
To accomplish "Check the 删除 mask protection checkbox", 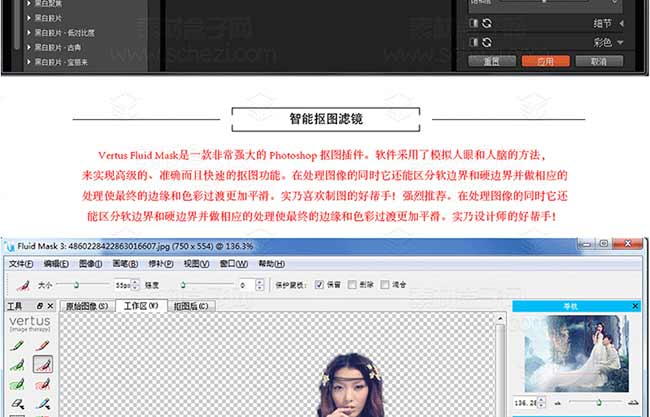I will (x=352, y=284).
